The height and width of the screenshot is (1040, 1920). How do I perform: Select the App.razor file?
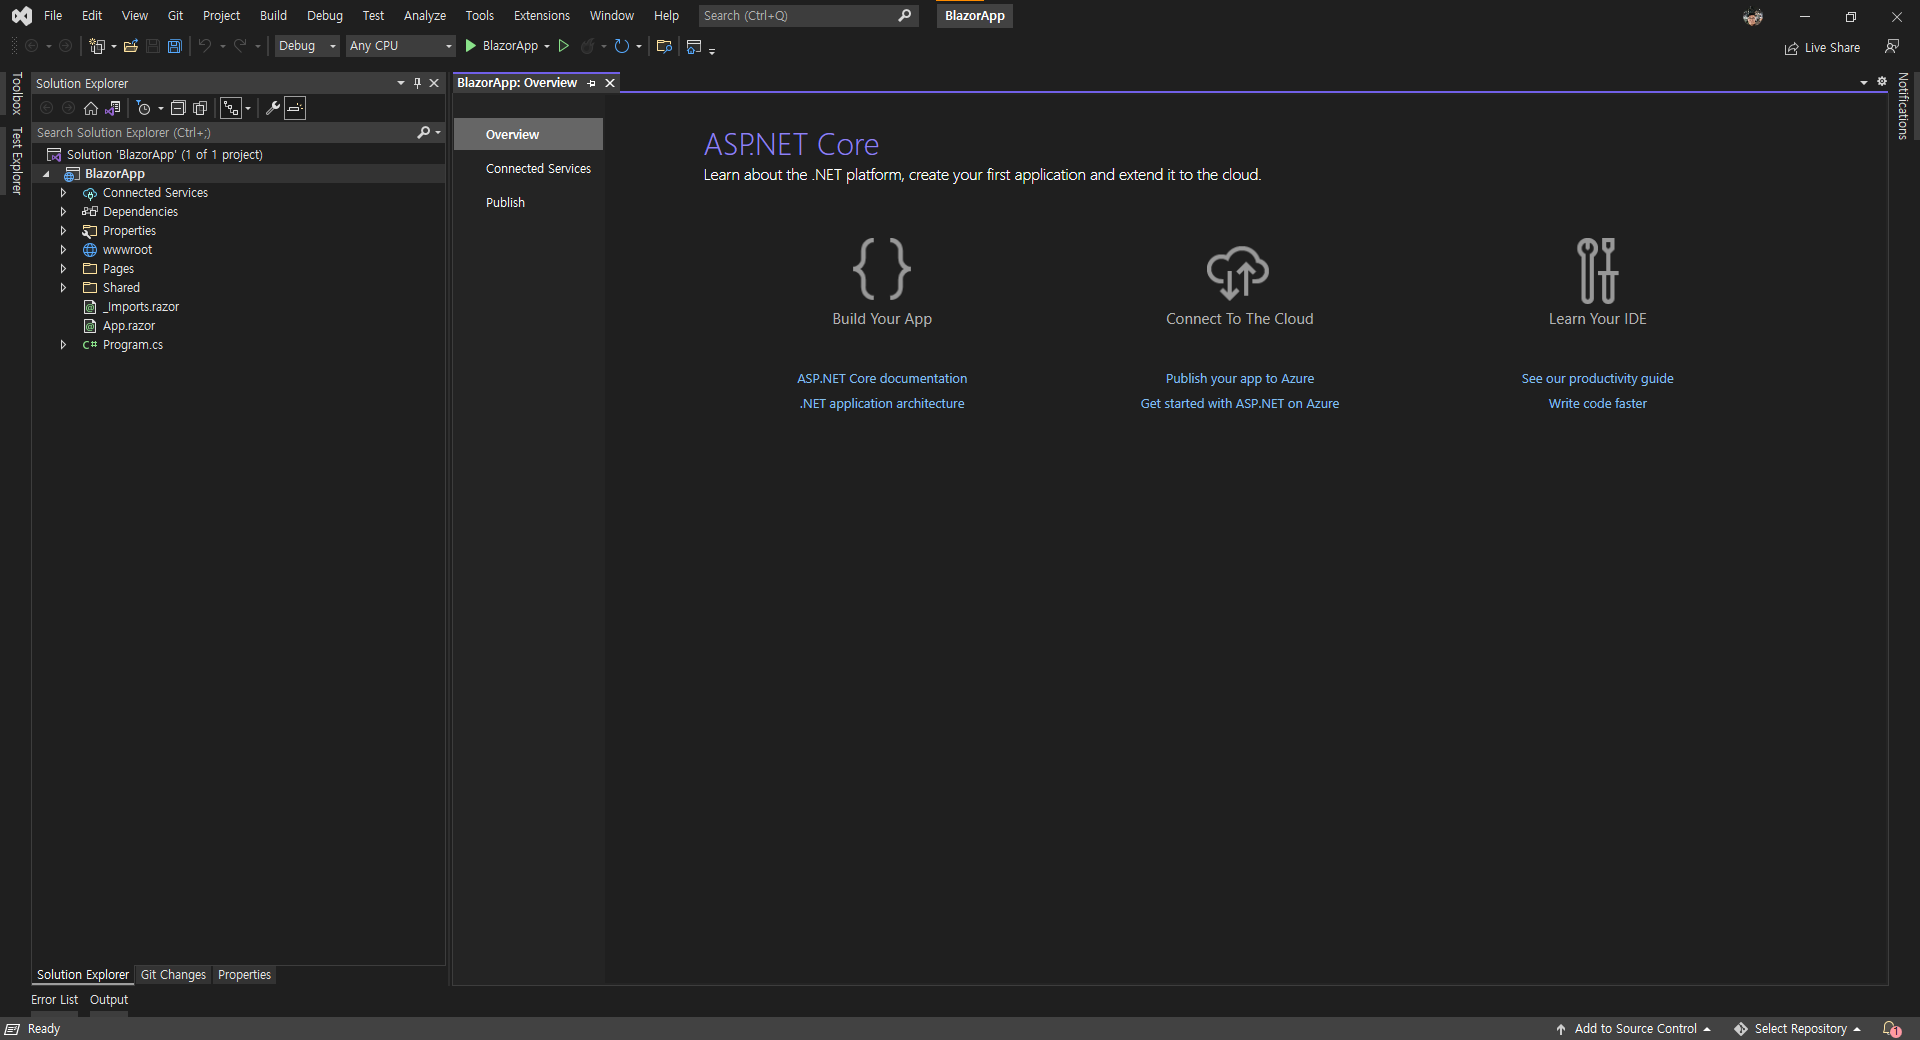pos(129,326)
